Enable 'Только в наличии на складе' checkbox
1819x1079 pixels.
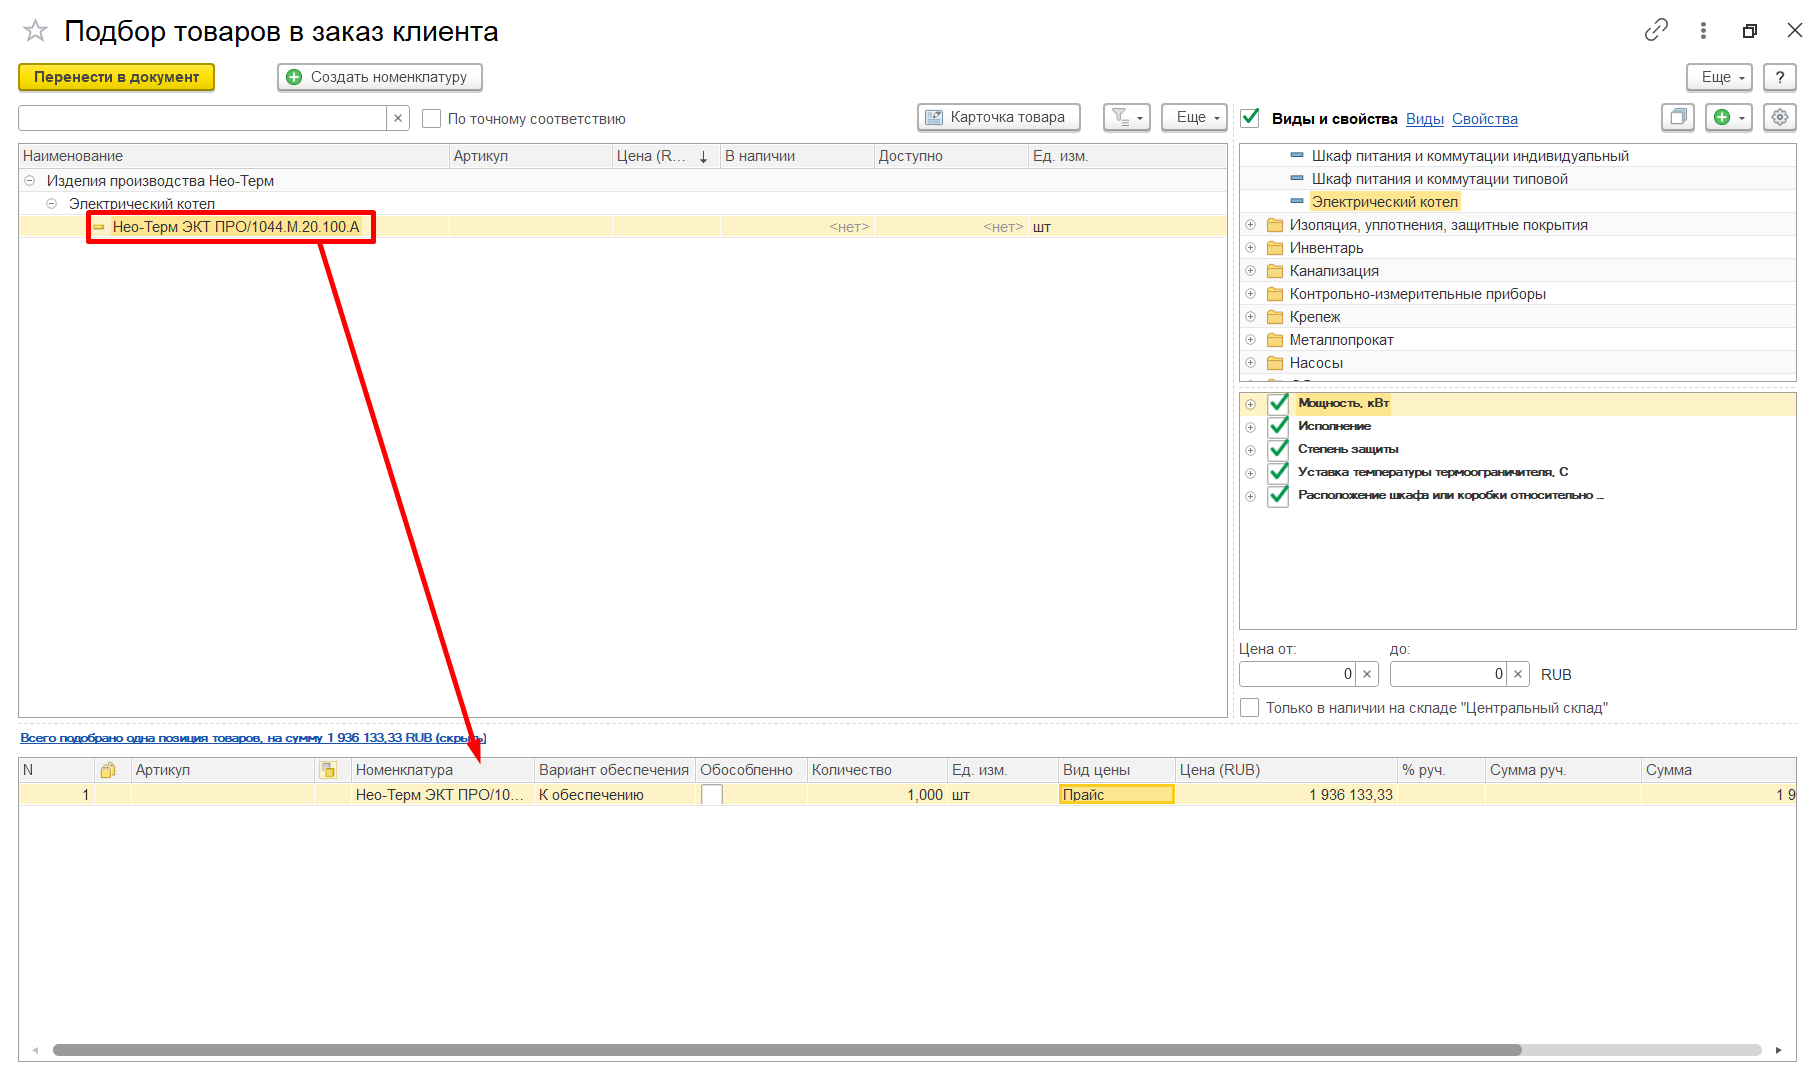pos(1249,708)
